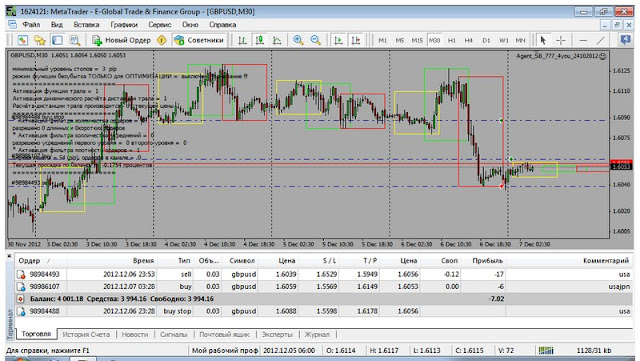Switch to the Почтовый ящик tab

click(224, 334)
